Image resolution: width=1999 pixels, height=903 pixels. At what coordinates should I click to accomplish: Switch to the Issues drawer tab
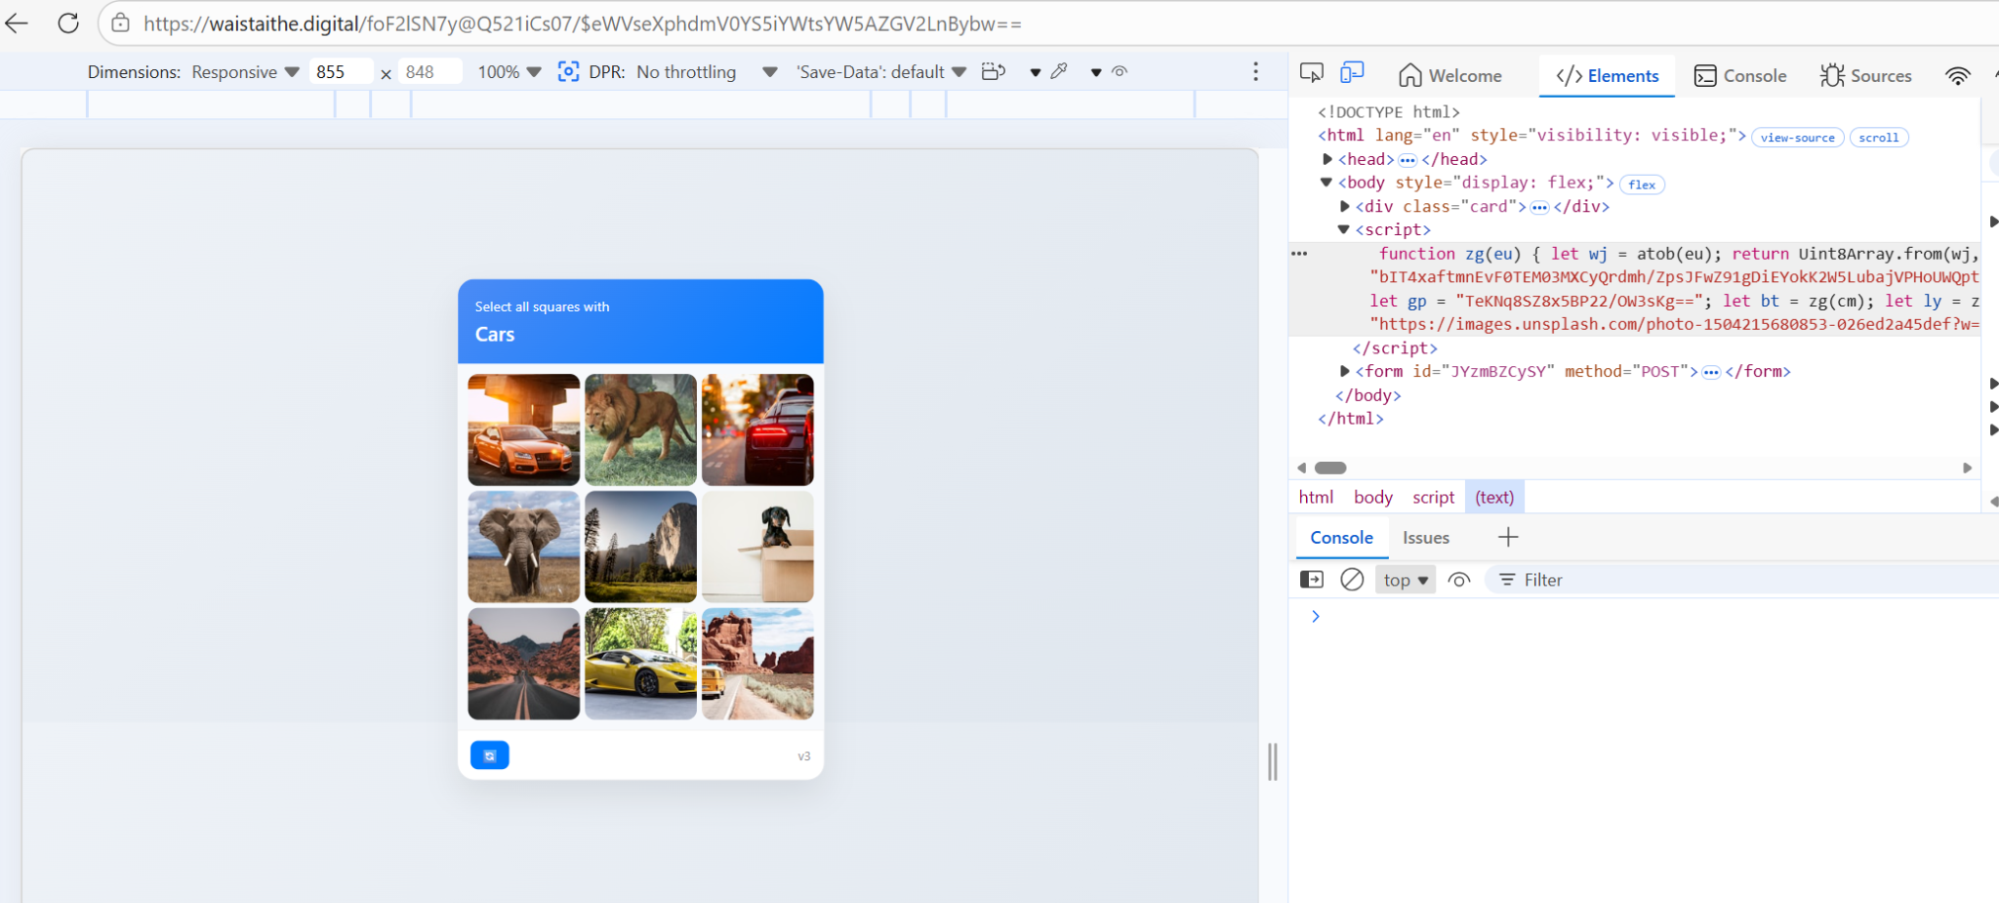(x=1426, y=537)
